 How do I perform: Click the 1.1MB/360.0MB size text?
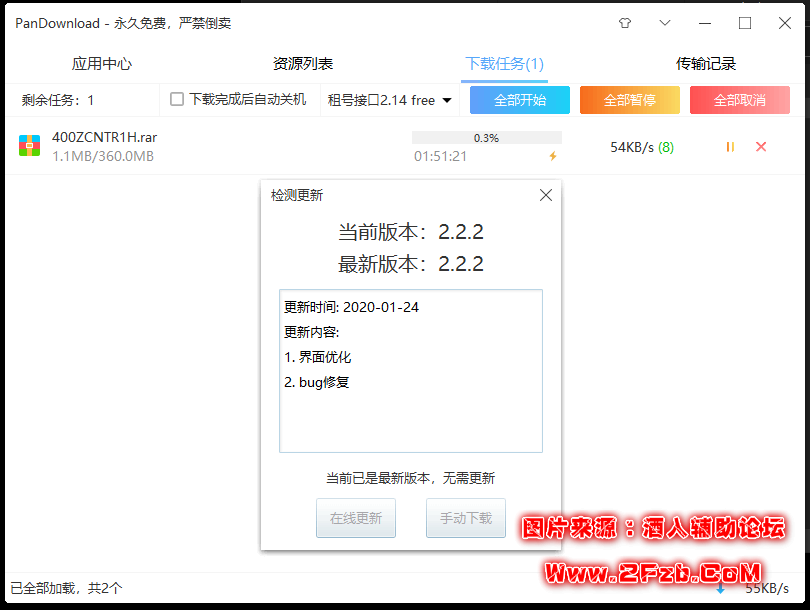tap(103, 156)
